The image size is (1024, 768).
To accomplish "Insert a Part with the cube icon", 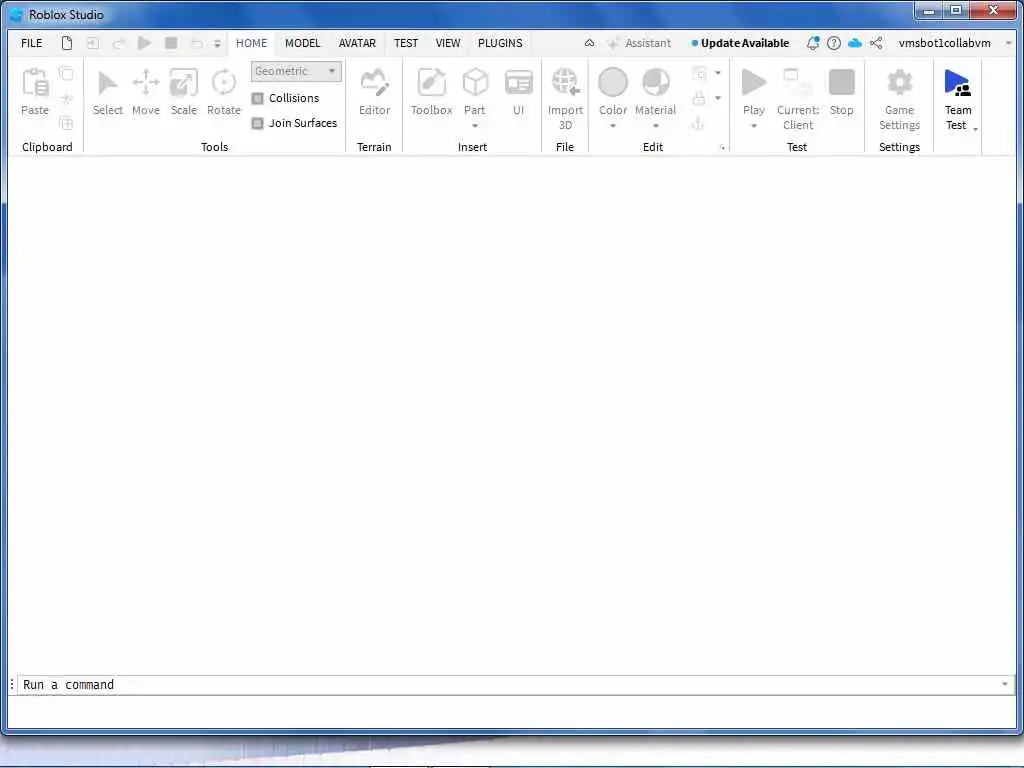I will coord(475,82).
